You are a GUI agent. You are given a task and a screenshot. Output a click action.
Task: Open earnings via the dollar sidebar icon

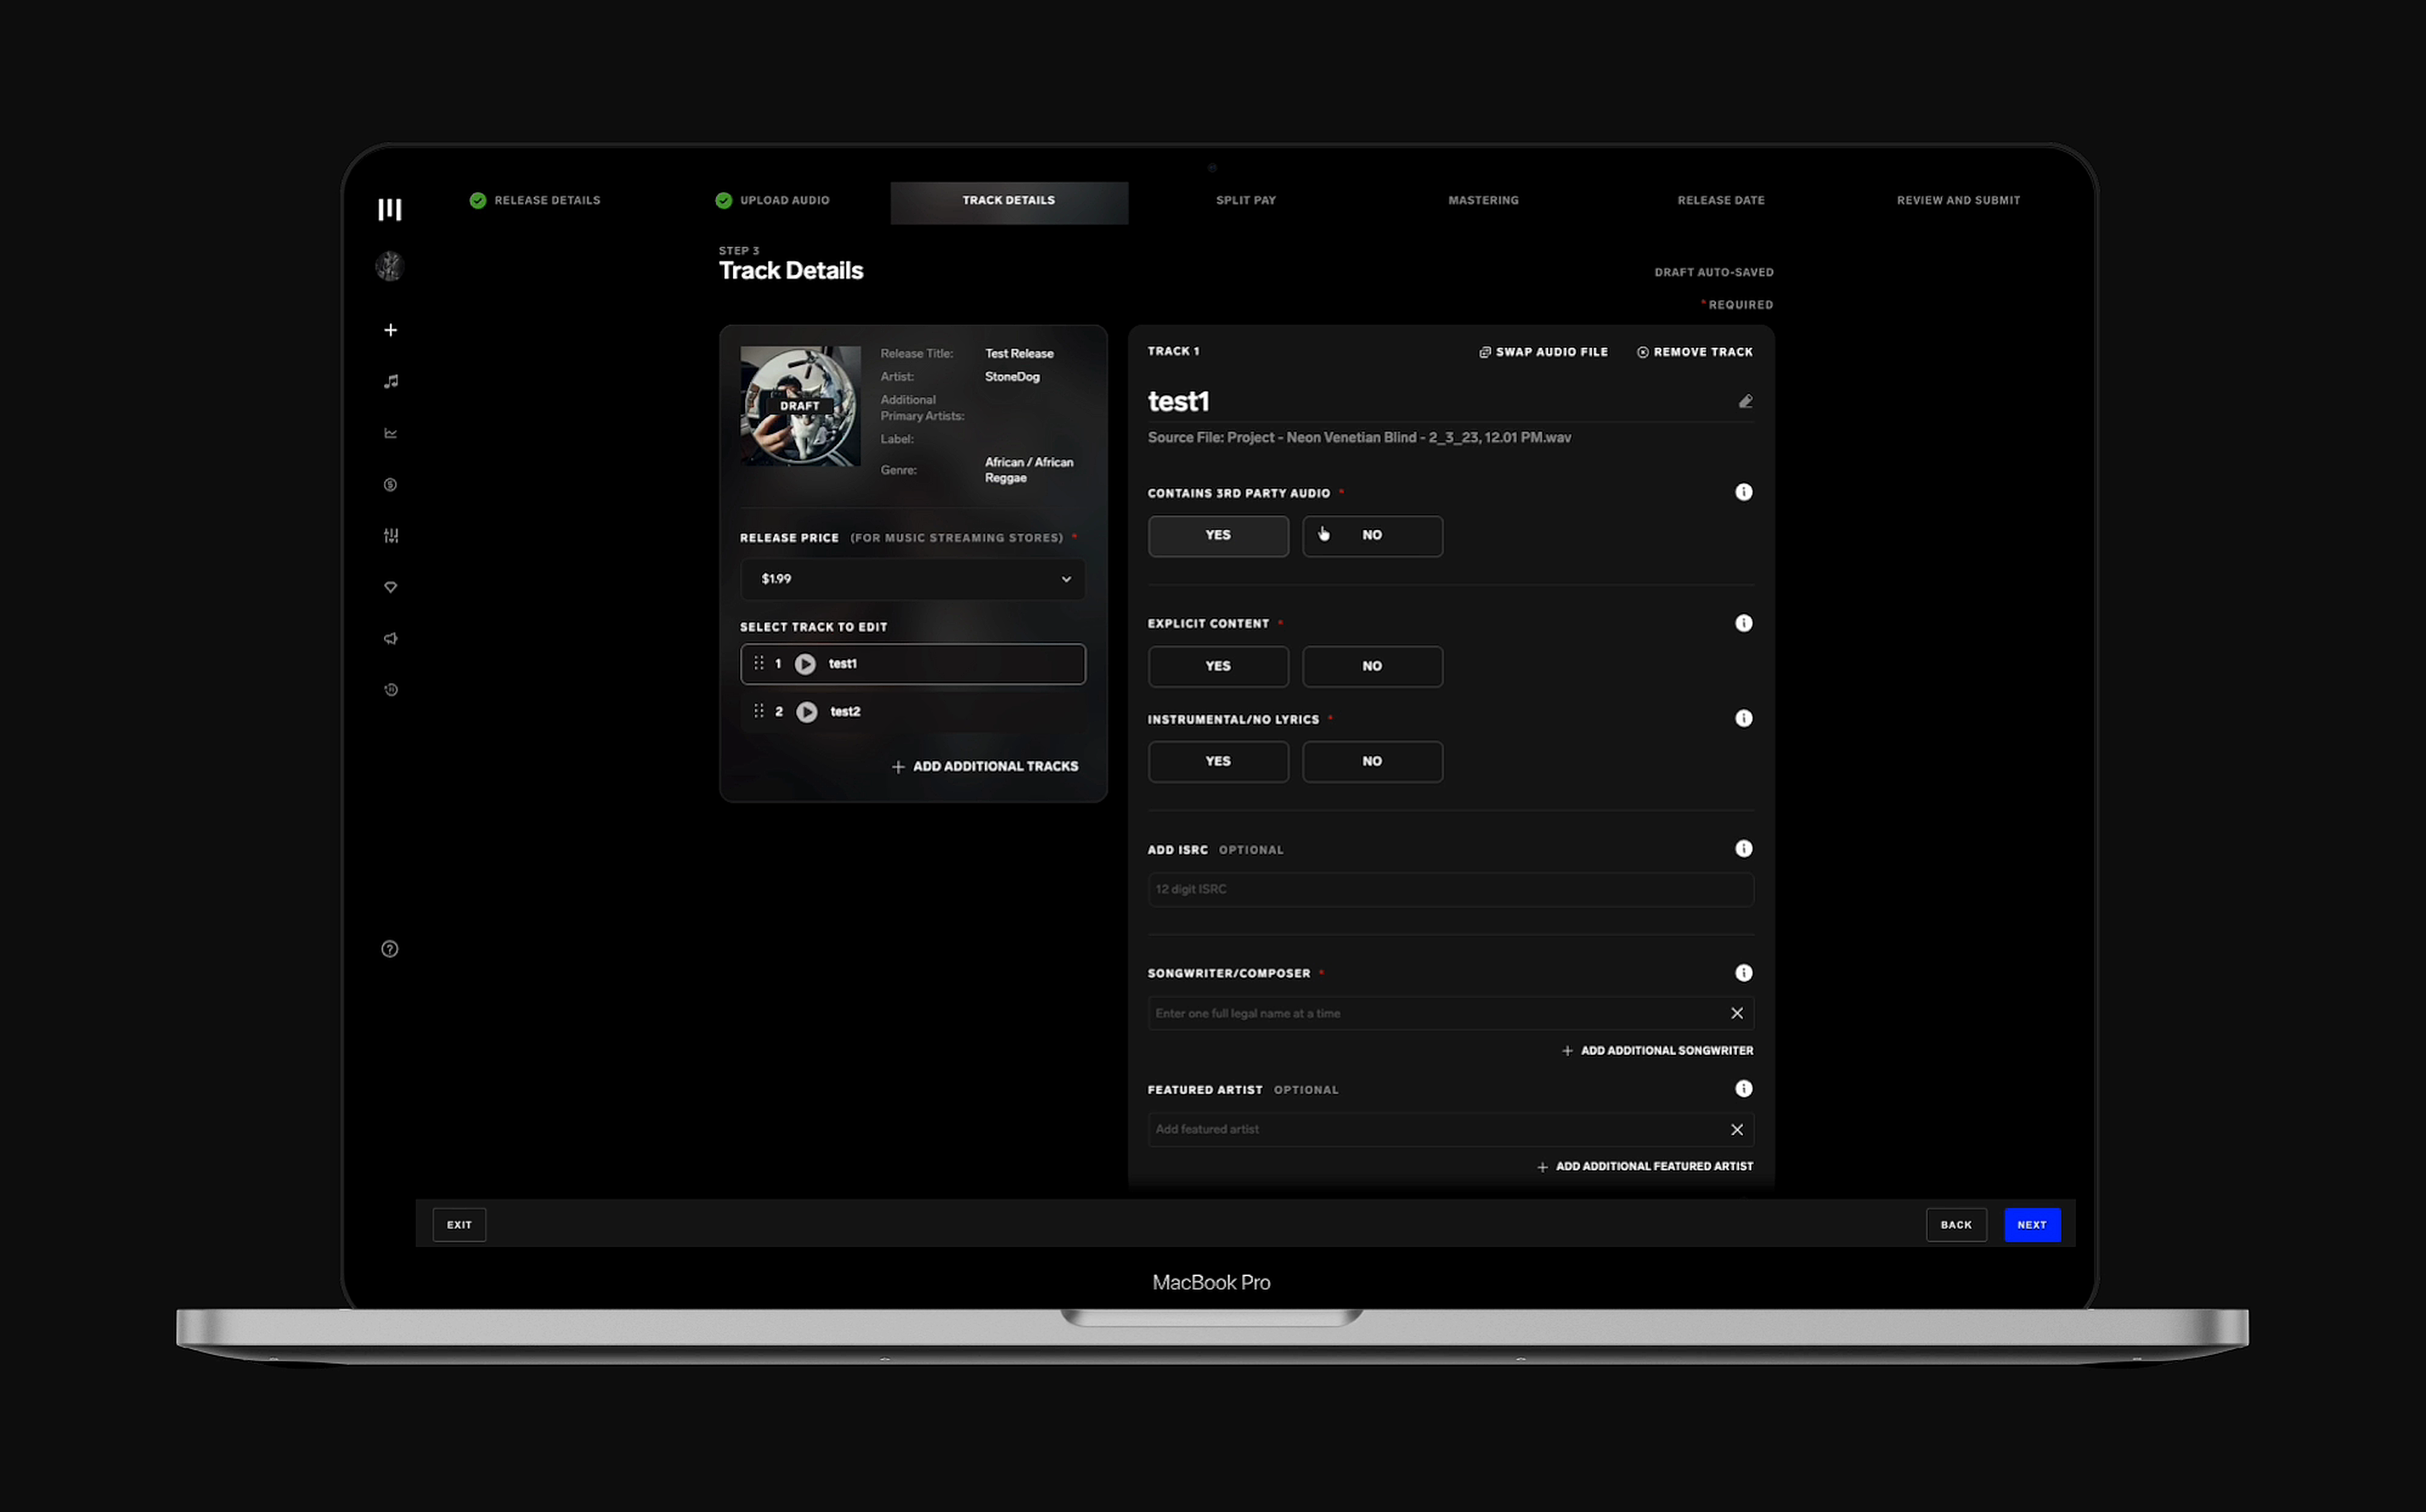pos(390,485)
